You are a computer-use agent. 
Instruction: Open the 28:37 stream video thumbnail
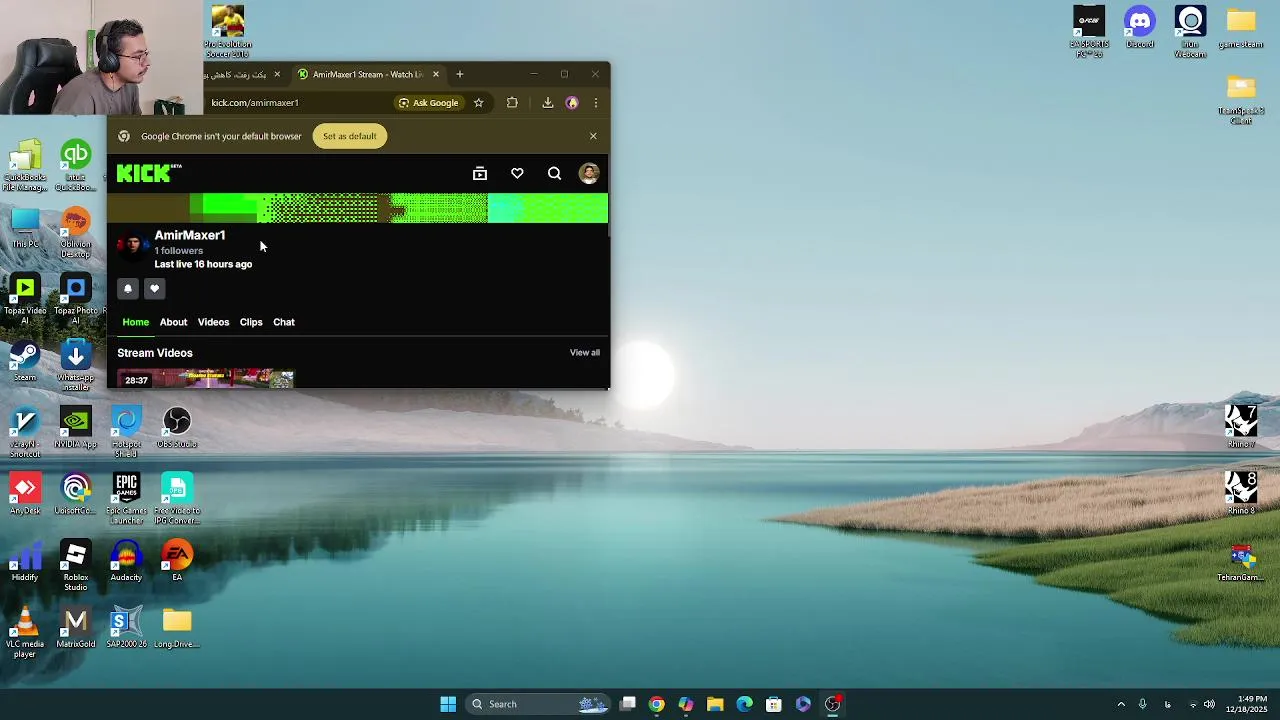pos(206,378)
